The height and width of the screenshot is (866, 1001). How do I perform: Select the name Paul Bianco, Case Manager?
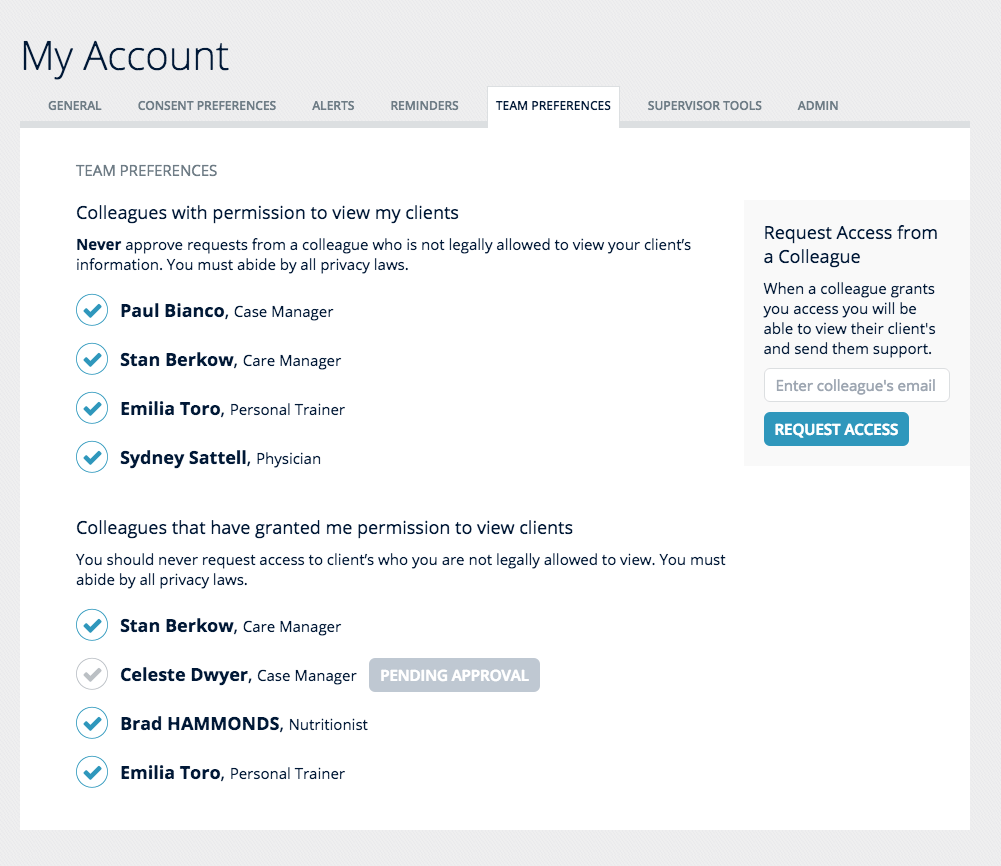point(226,310)
